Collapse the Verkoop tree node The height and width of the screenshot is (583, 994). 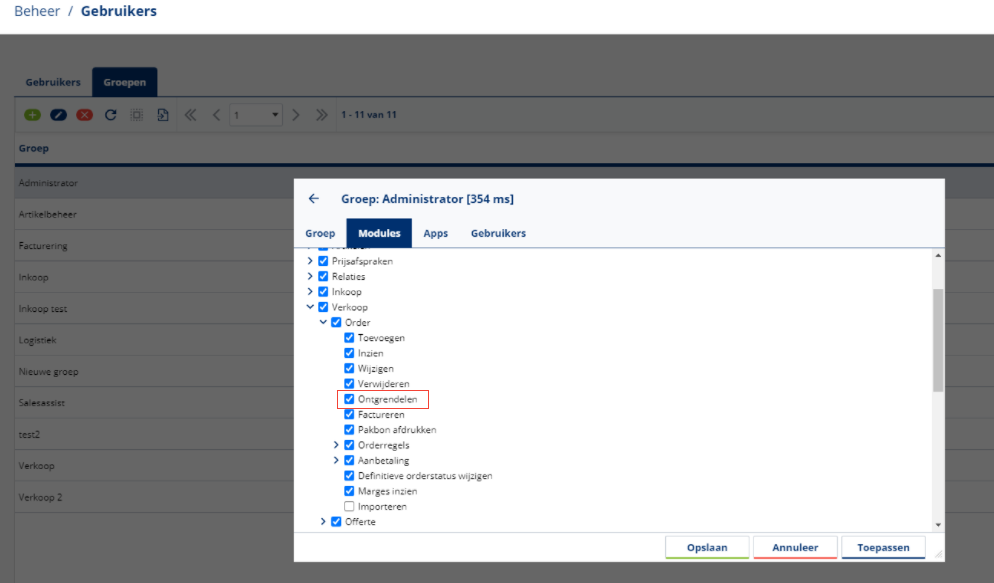[x=311, y=307]
